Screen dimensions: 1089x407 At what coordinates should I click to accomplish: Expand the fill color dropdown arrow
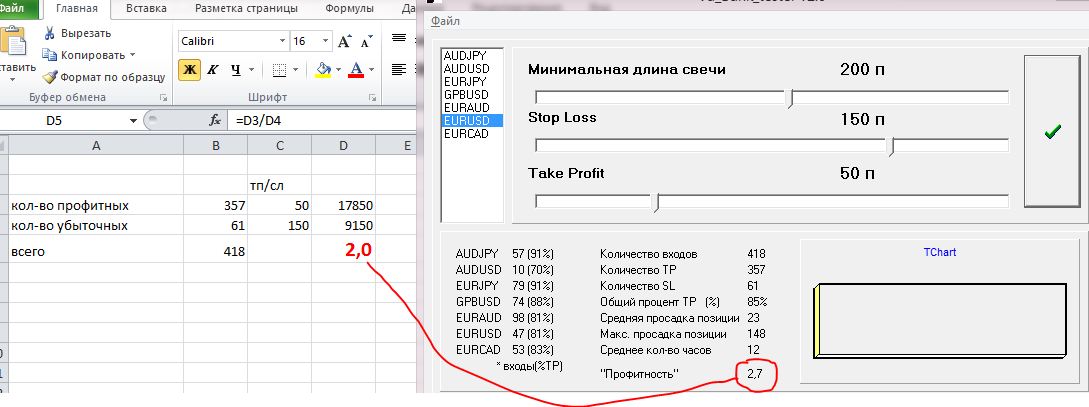pyautogui.click(x=338, y=70)
